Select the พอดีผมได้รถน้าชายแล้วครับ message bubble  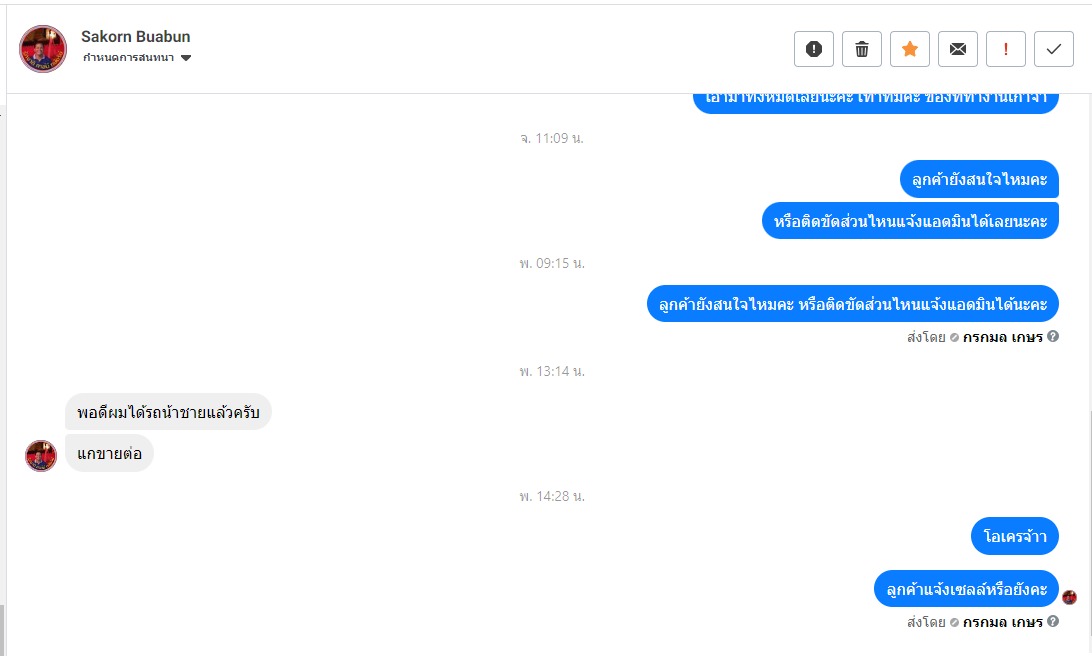(168, 412)
